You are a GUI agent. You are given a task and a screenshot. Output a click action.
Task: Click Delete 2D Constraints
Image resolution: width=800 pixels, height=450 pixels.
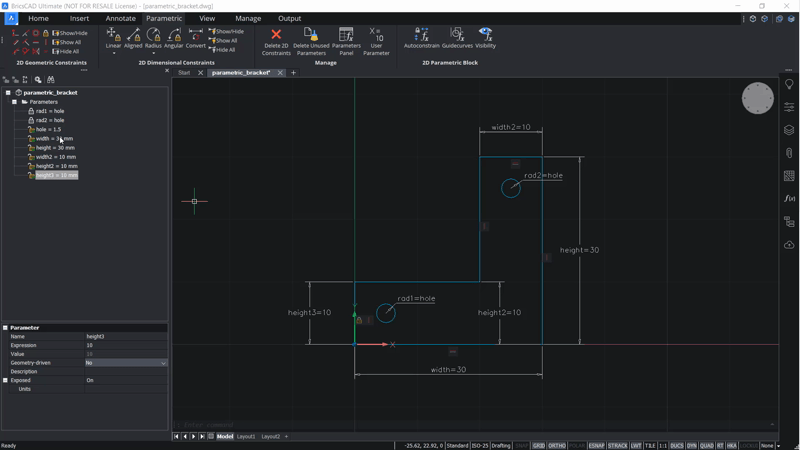click(x=276, y=41)
